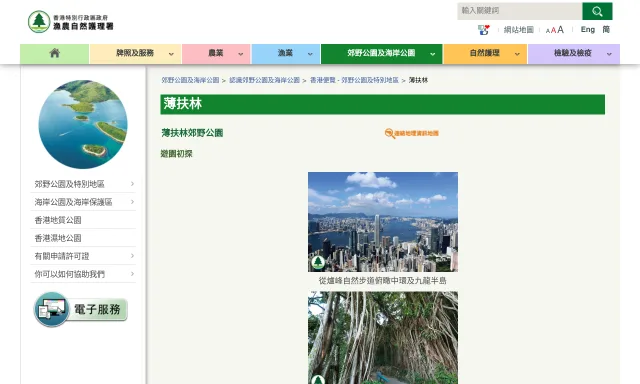Click the green search magnifier button

point(597,11)
